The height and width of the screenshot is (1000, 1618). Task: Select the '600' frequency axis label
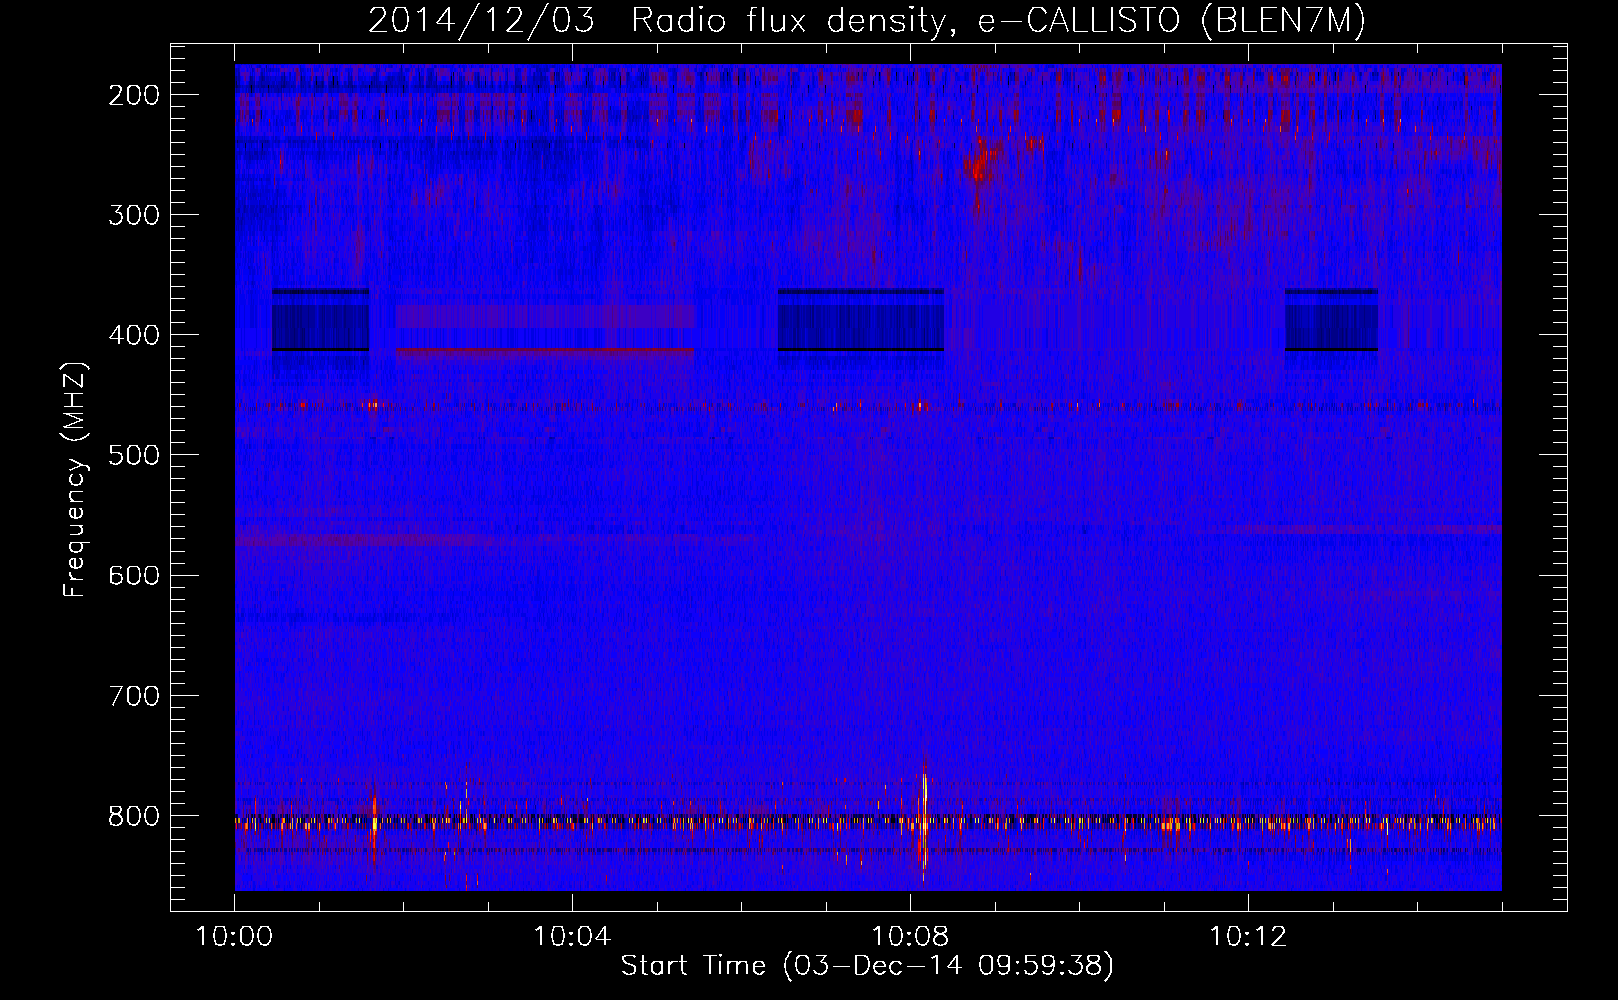133,576
